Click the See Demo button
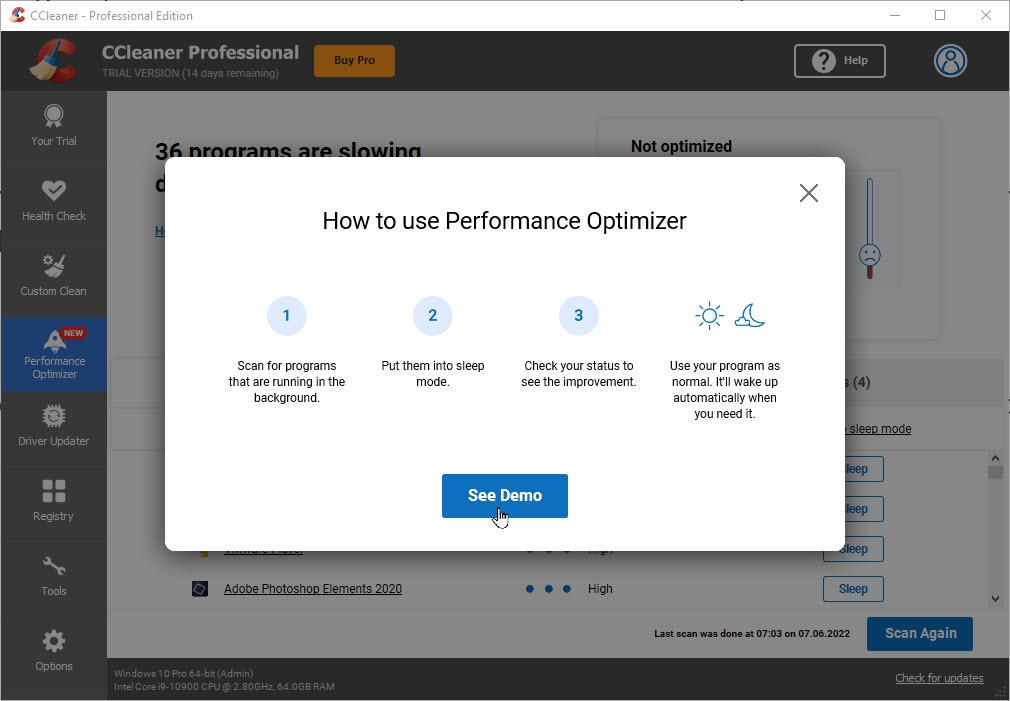This screenshot has height=701, width=1010. pyautogui.click(x=504, y=496)
